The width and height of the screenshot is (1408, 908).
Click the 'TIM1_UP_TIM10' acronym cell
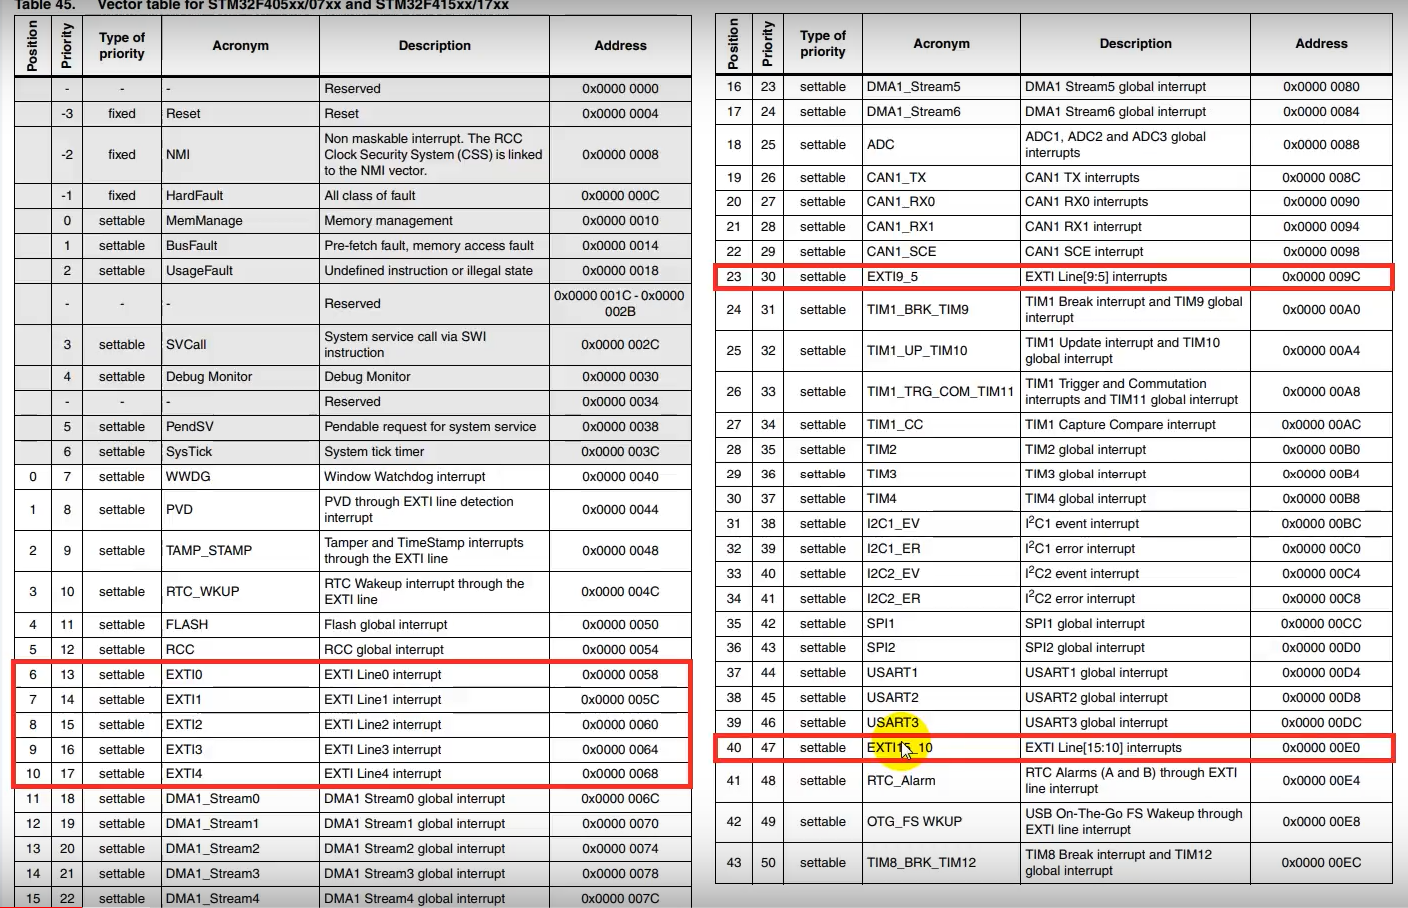coord(941,350)
